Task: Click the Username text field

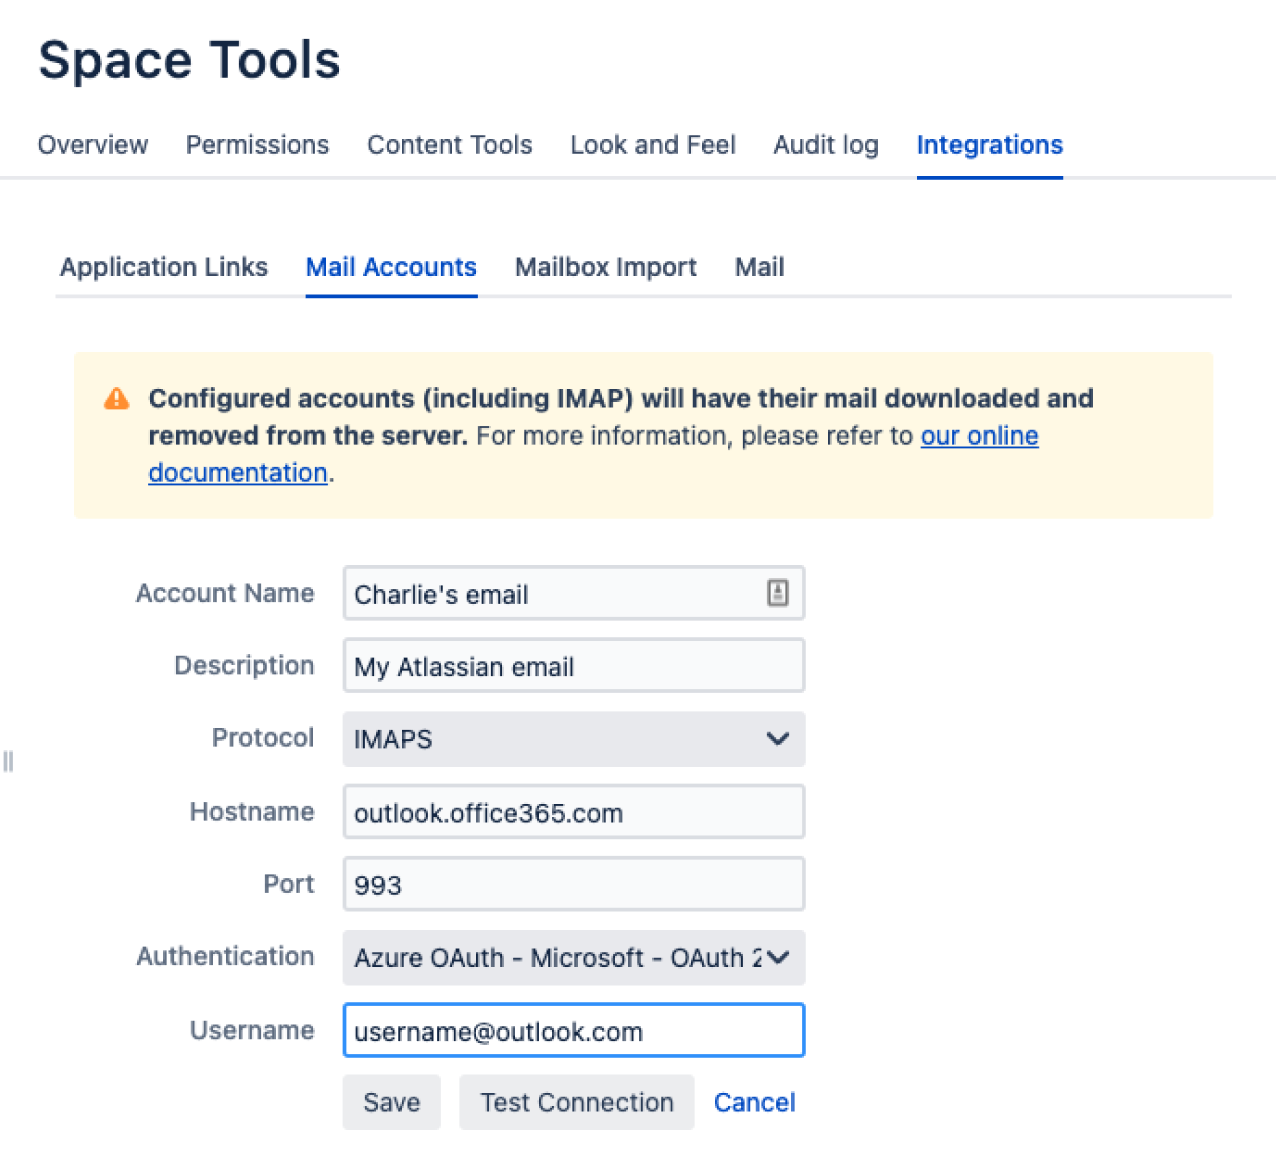Action: 573,1031
